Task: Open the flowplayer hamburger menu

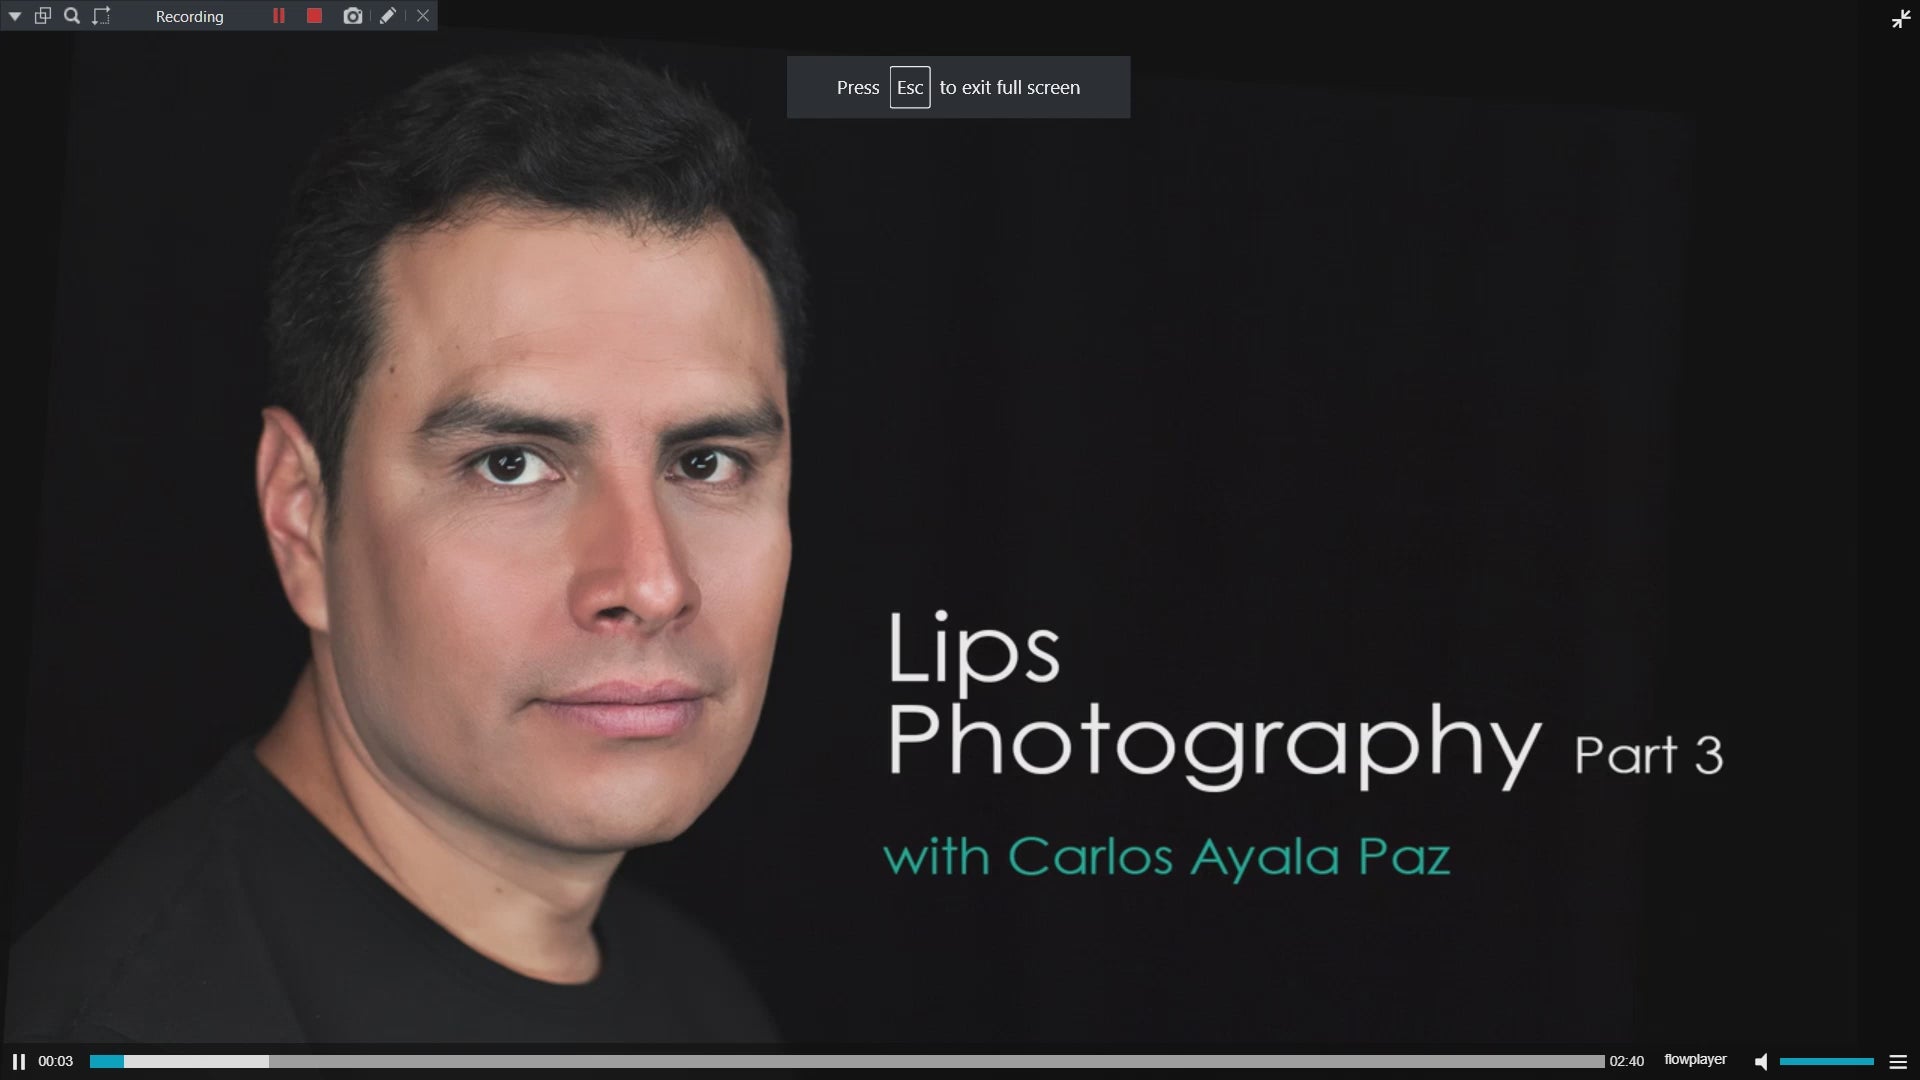Action: click(1898, 1061)
